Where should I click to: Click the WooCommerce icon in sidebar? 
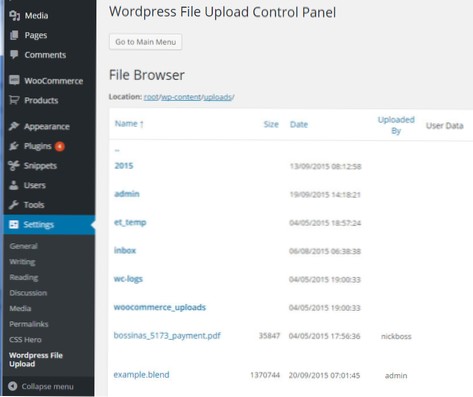pyautogui.click(x=14, y=80)
